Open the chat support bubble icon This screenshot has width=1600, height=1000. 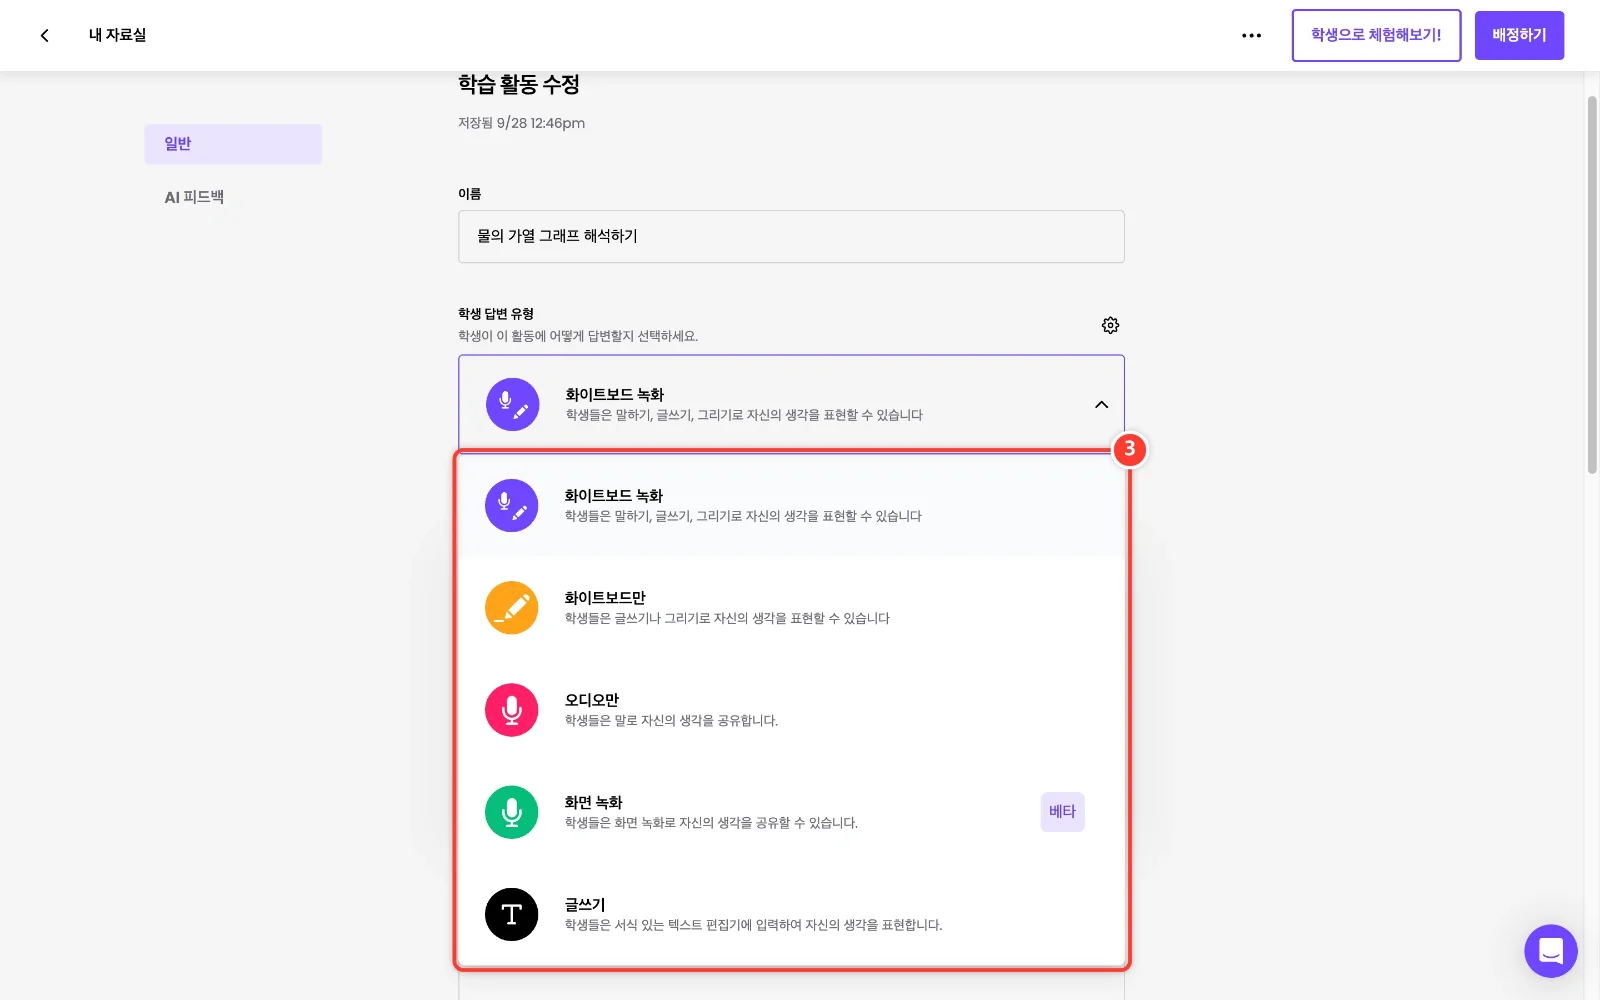[1550, 950]
